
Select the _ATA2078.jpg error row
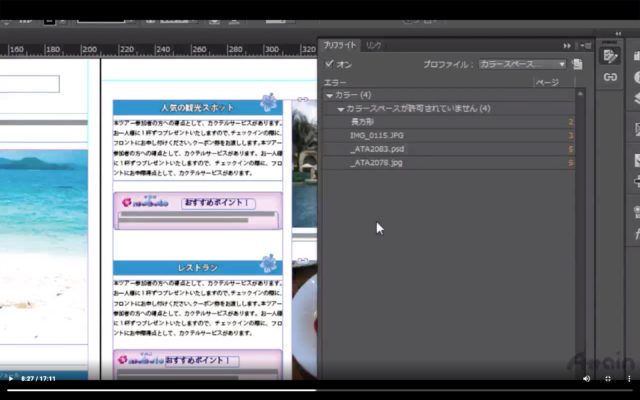449,162
